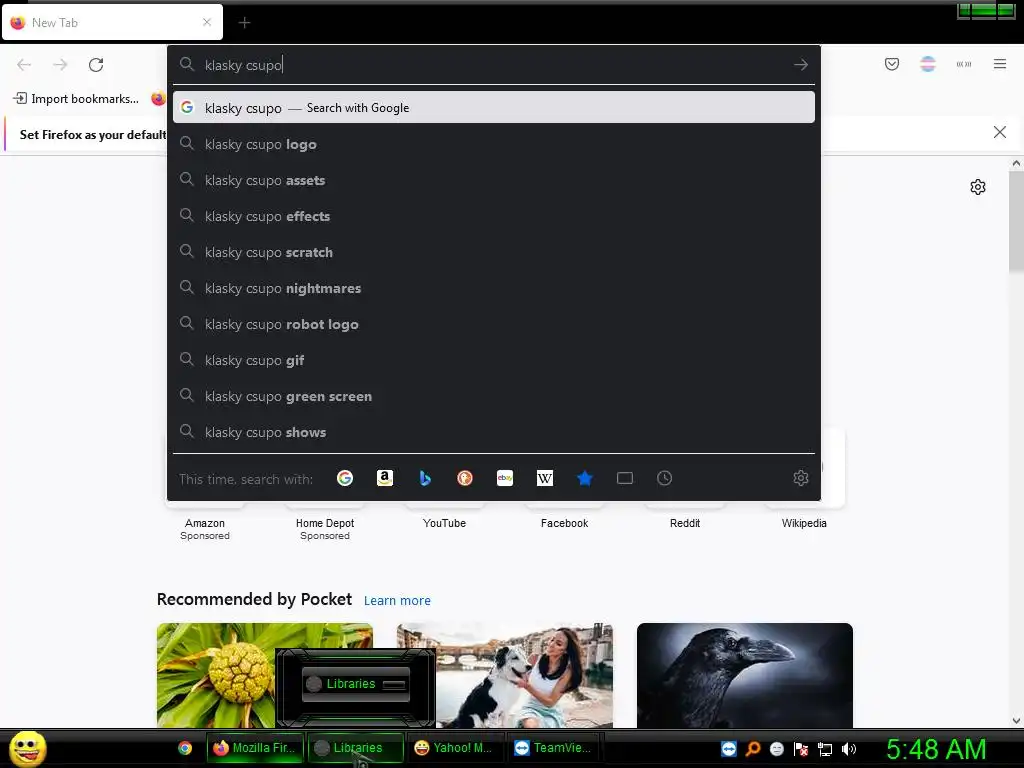1024x768 pixels.
Task: Reload the current page
Action: click(x=96, y=65)
